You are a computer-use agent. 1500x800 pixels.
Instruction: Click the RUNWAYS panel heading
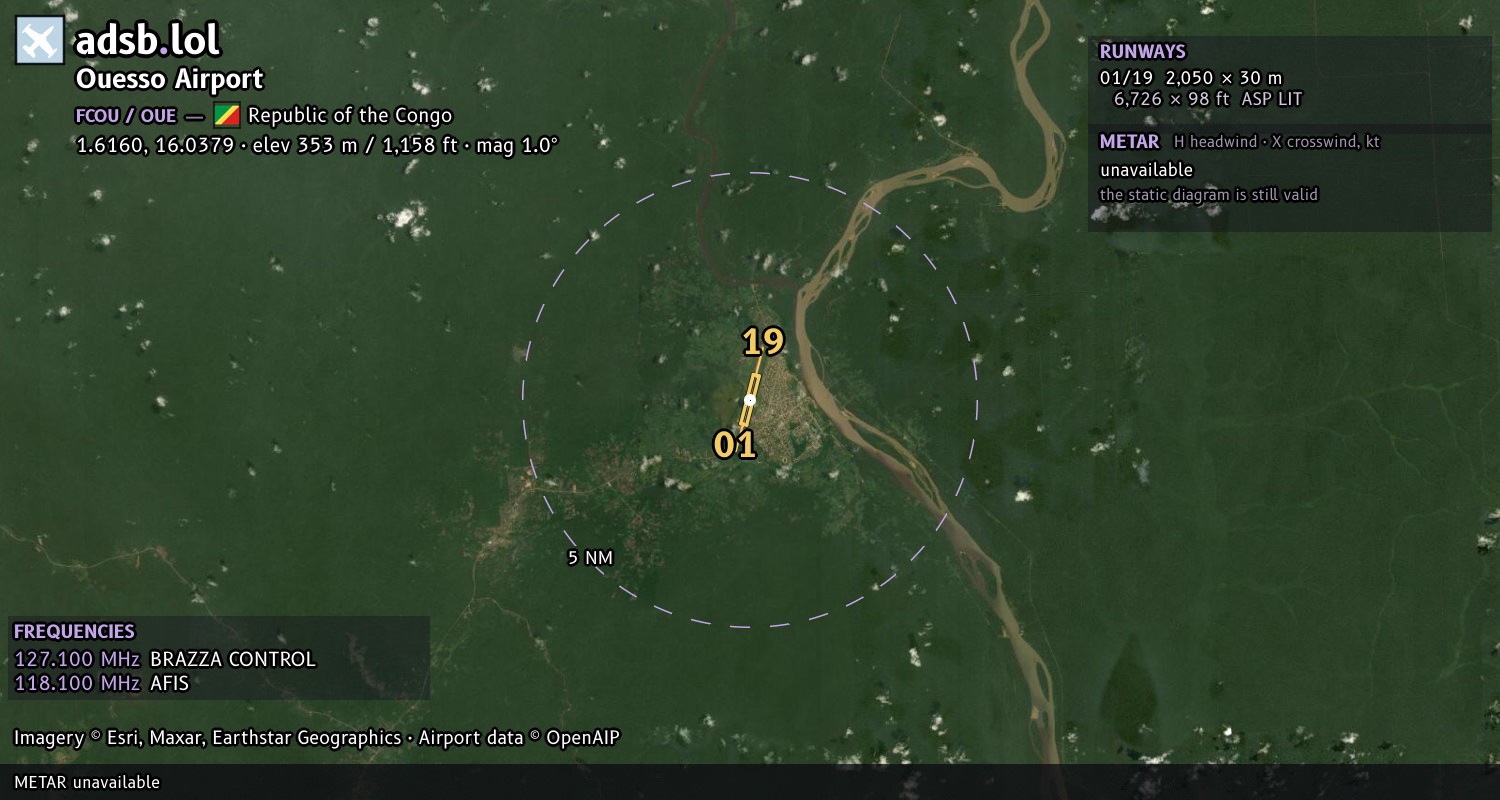[1142, 52]
